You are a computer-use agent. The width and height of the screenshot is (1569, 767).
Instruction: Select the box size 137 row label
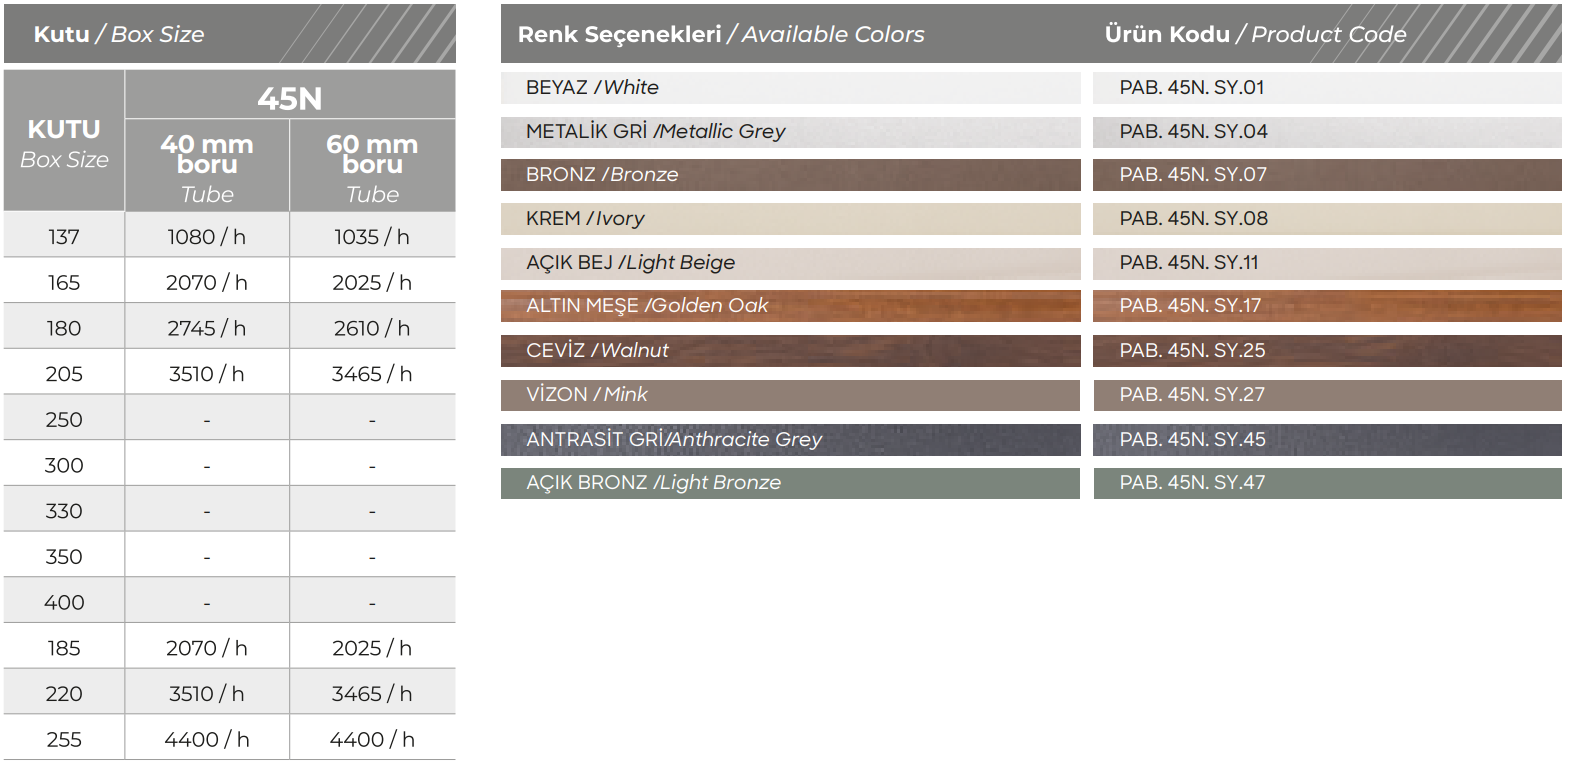(64, 237)
